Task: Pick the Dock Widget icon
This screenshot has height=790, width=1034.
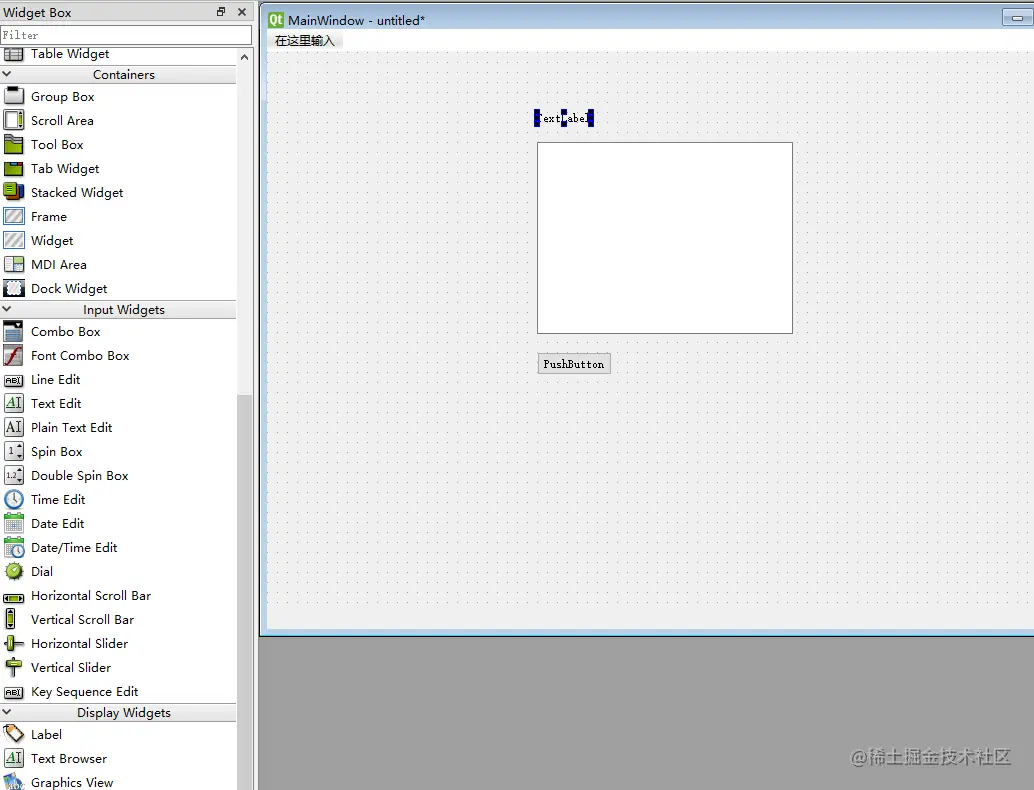Action: pyautogui.click(x=14, y=288)
